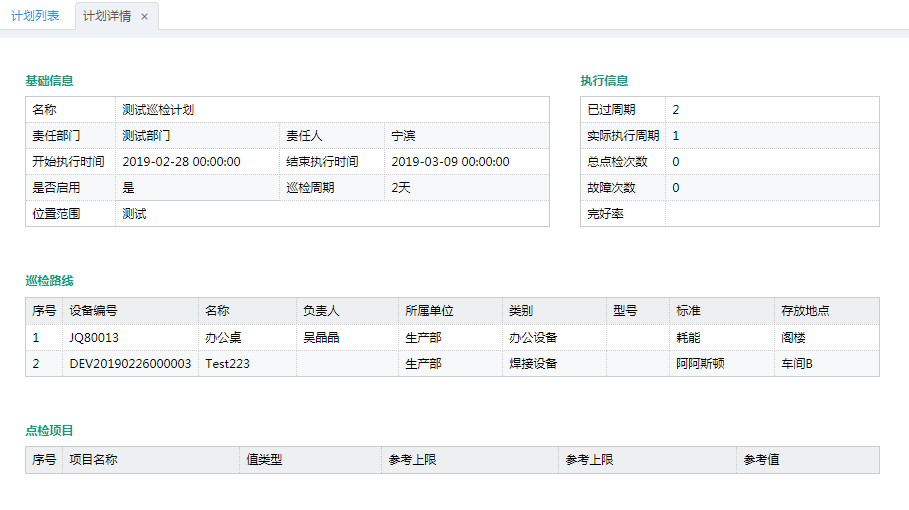This screenshot has width=909, height=510.
Task: Click the 吴晶晶 responsible person cell
Action: pyautogui.click(x=347, y=337)
